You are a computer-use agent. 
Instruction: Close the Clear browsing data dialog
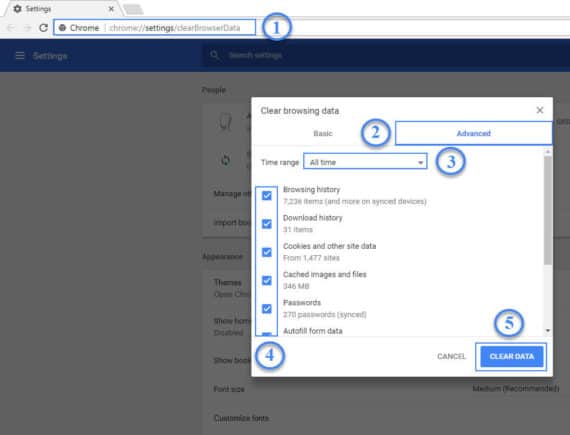[x=540, y=110]
